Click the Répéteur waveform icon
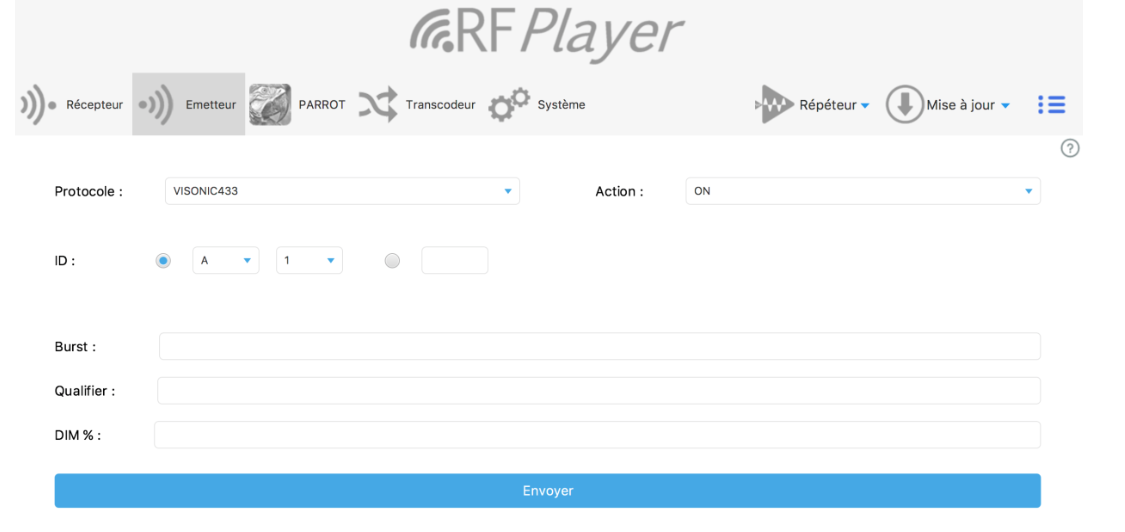1125x532 pixels. pyautogui.click(x=774, y=105)
